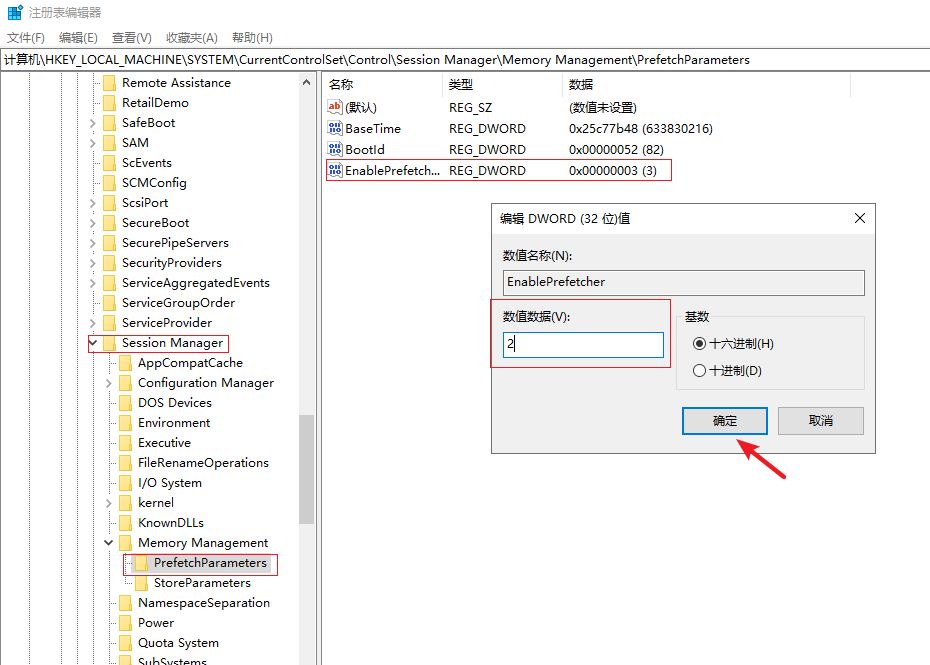930x665 pixels.
Task: Click the EnablePrefetcher DWORD value icon
Action: [335, 170]
